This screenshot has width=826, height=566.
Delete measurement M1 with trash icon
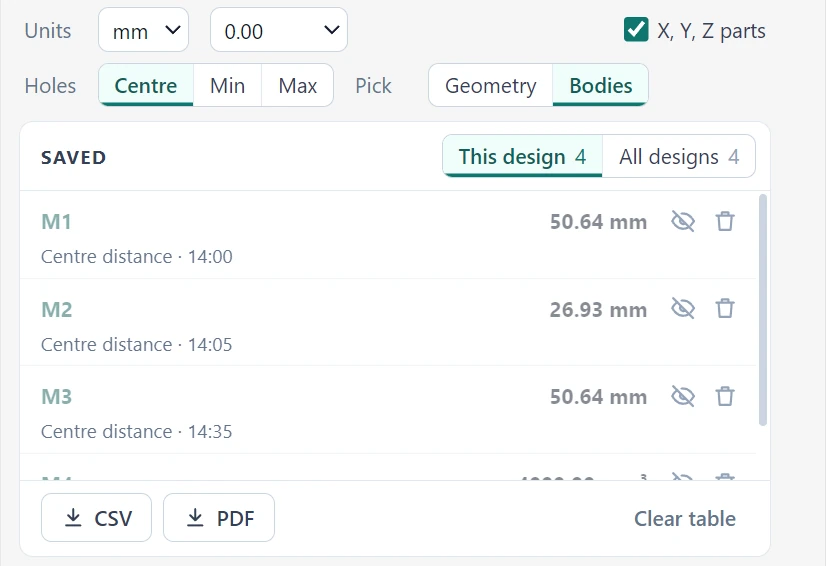[725, 221]
